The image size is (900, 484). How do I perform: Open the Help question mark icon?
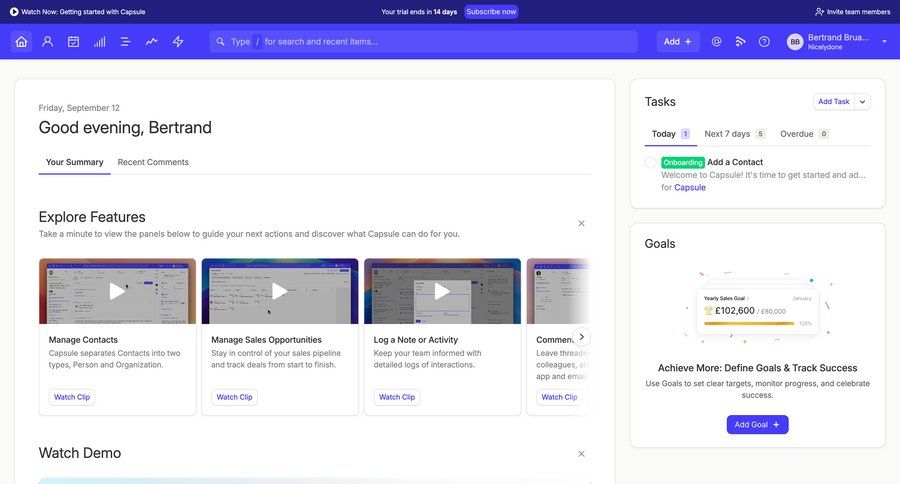tap(764, 42)
